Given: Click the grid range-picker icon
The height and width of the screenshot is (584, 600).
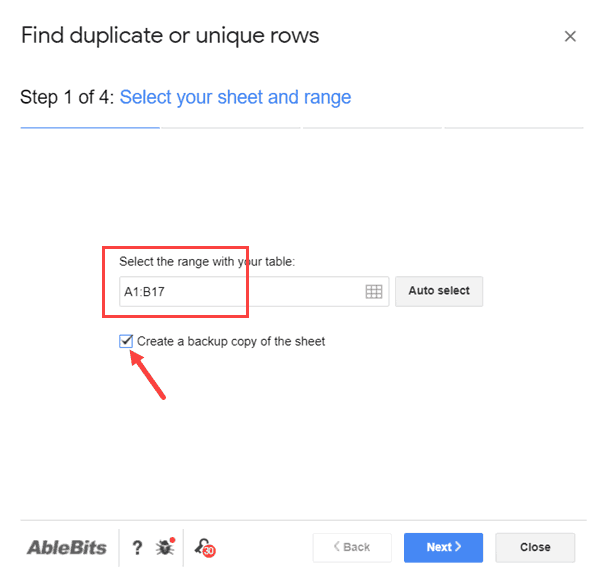Looking at the screenshot, I should pyautogui.click(x=374, y=291).
